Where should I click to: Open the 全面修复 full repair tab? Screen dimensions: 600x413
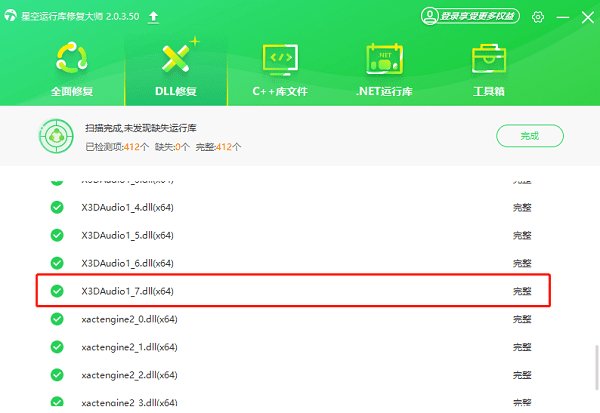(72, 70)
